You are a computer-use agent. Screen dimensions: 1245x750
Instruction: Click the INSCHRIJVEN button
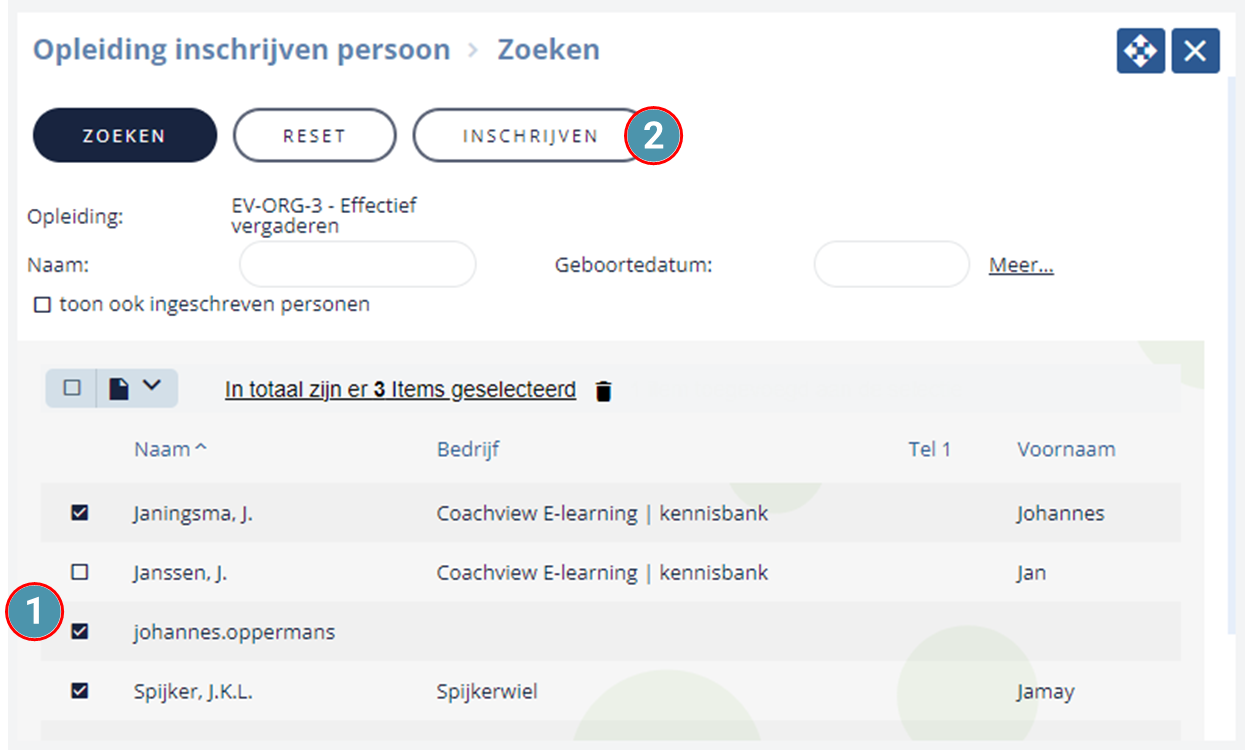530,135
